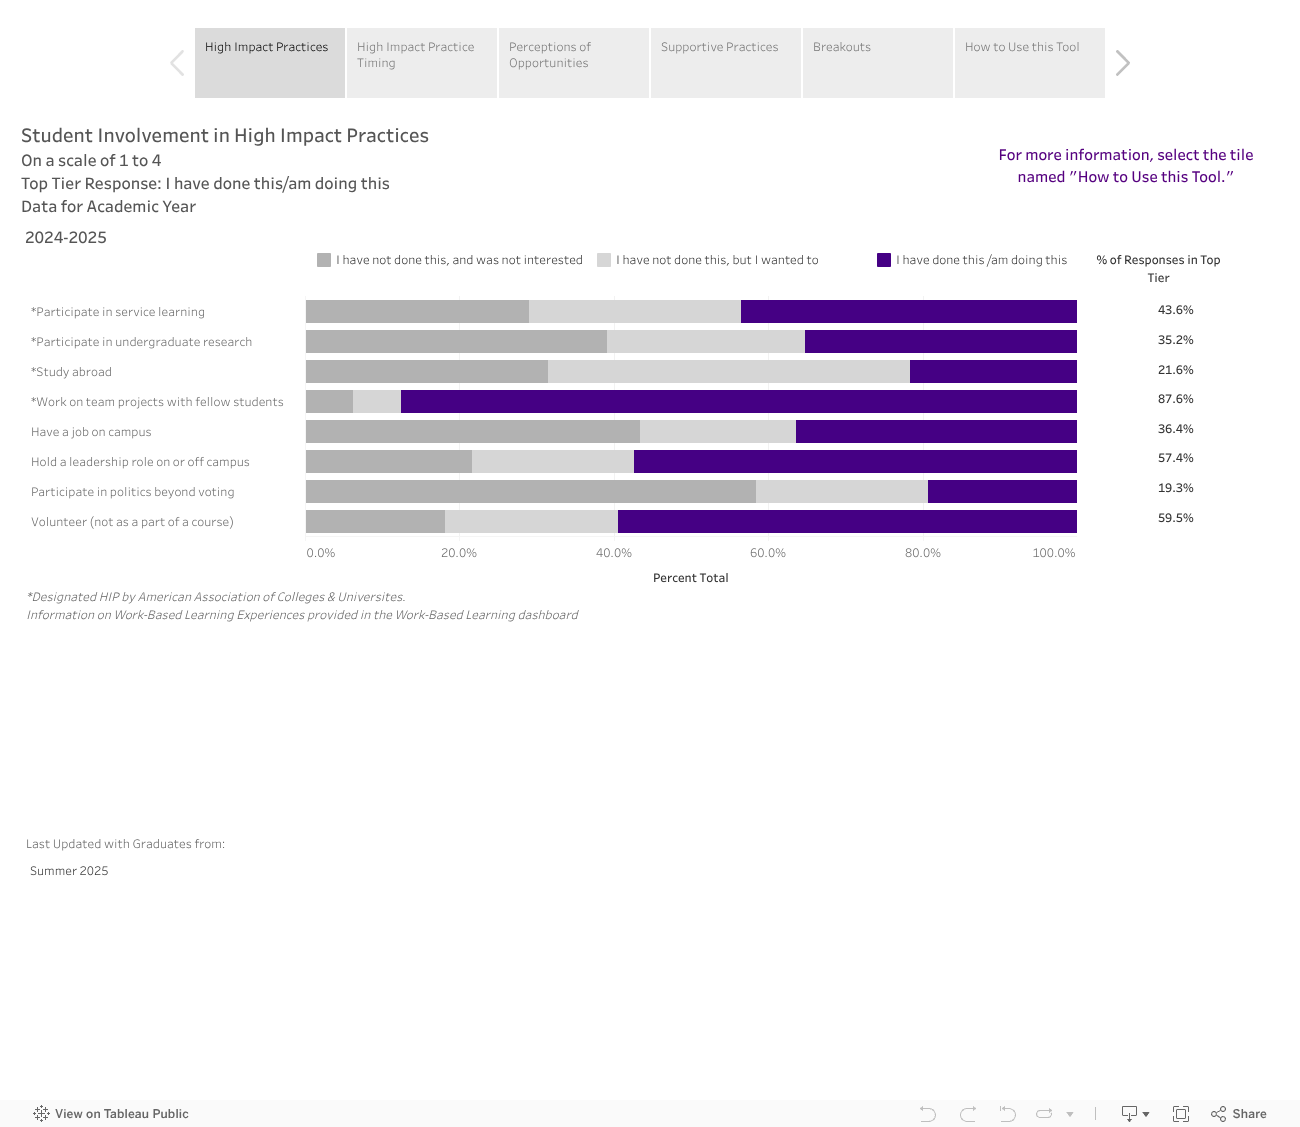This screenshot has width=1300, height=1127.
Task: Click the Undo icon in the bottom toolbar
Action: (927, 1114)
